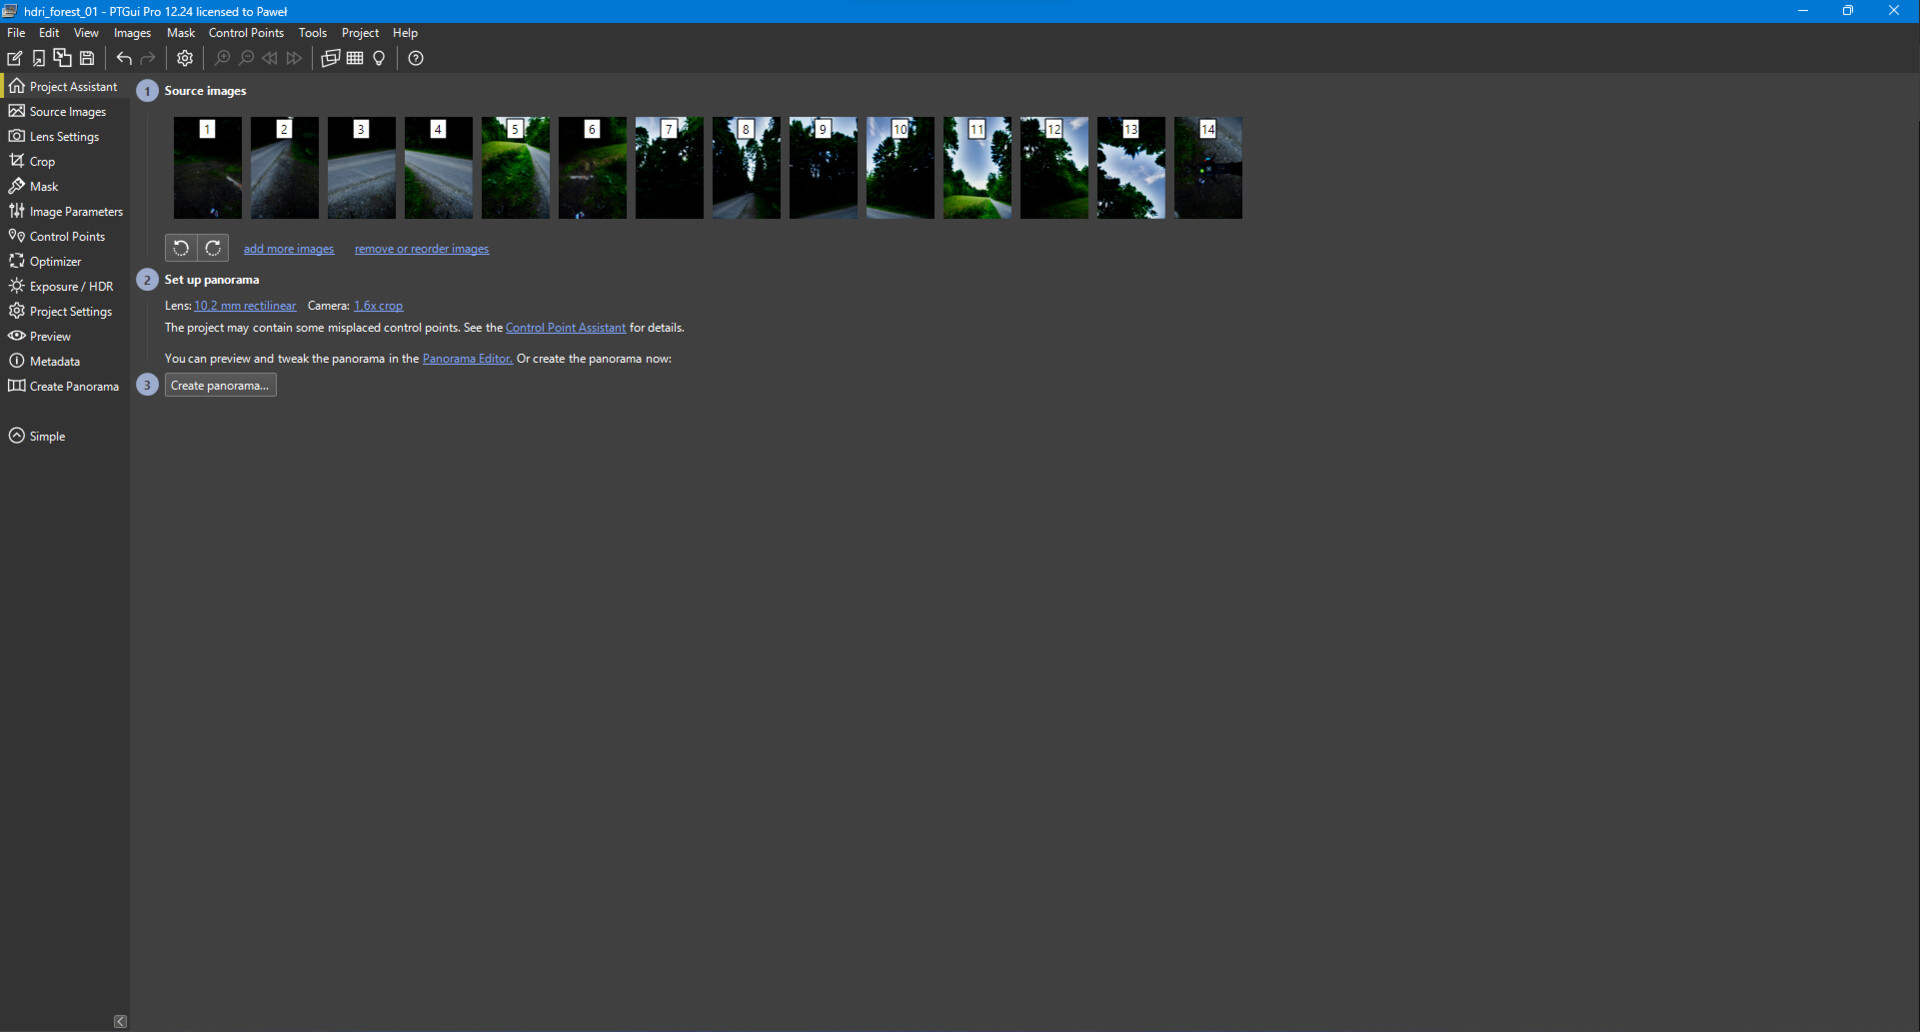Screen dimensions: 1920x1032
Task: Click 'remove or reorder images' link
Action: (422, 249)
